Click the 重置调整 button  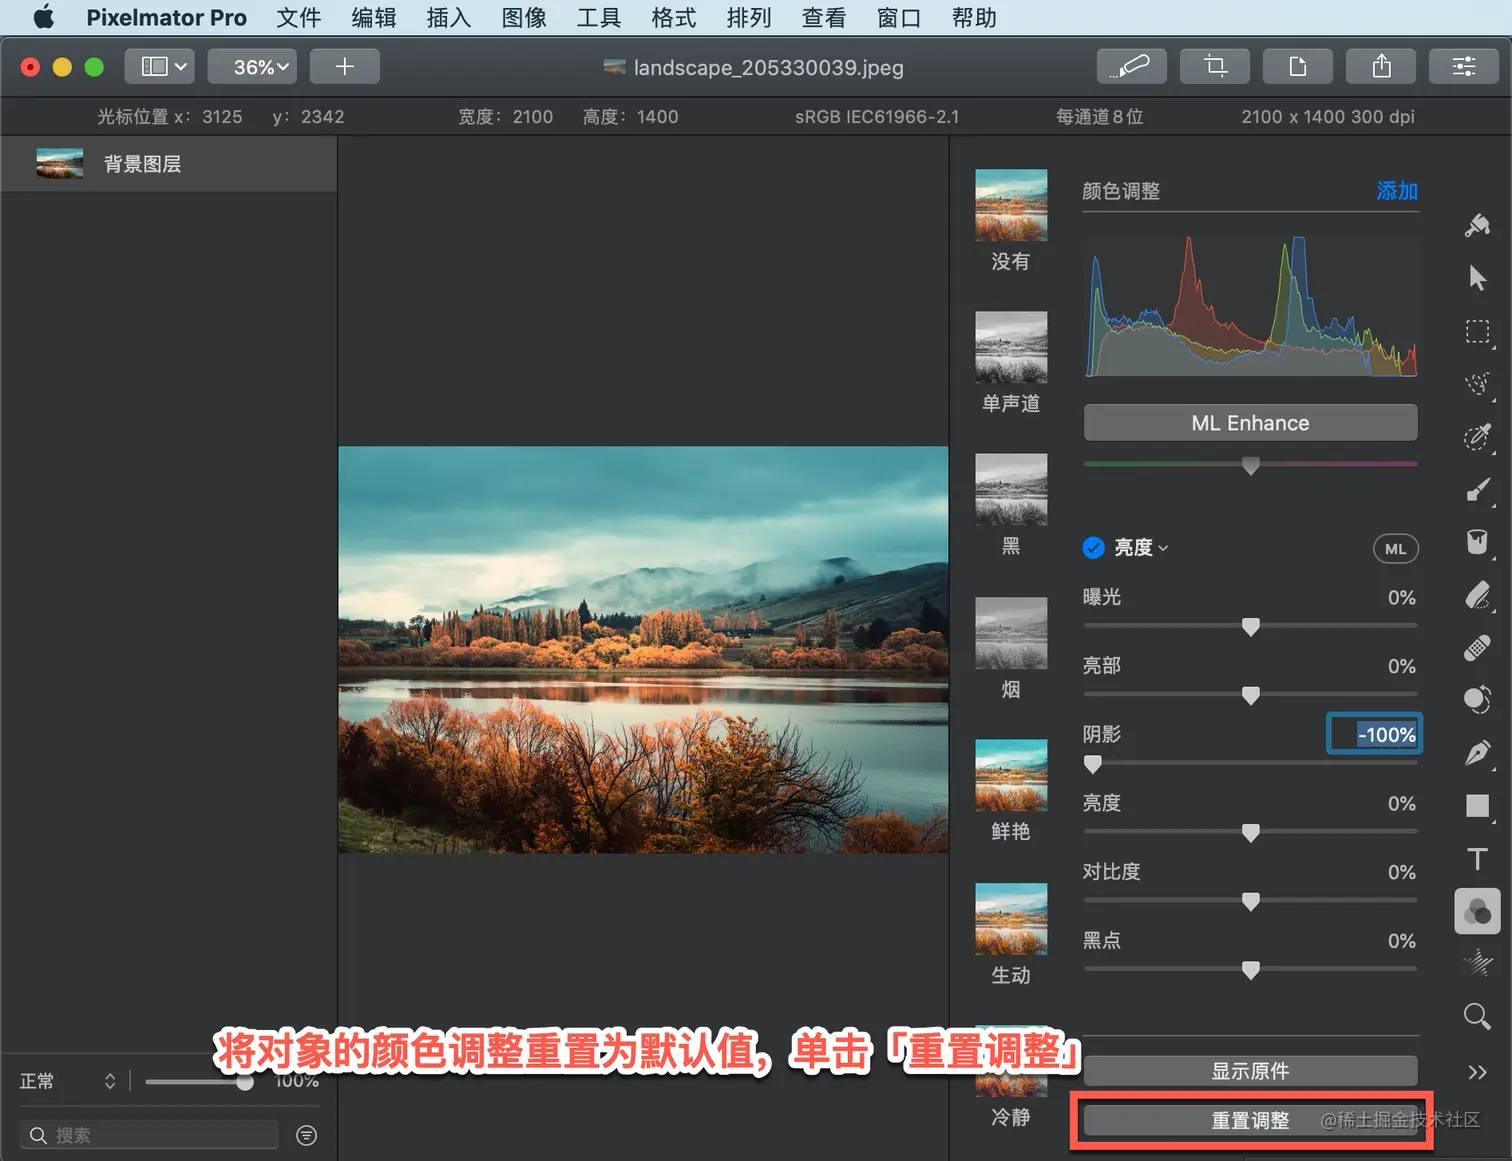1250,1121
